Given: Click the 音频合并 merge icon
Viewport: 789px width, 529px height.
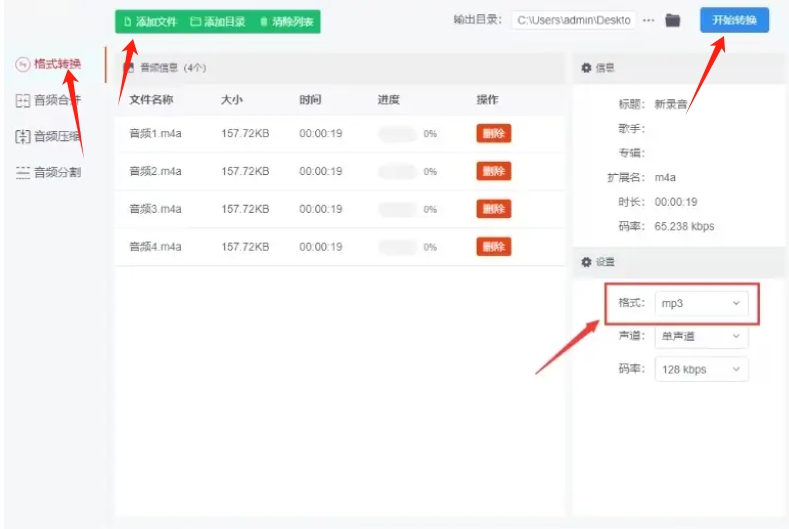Looking at the screenshot, I should click(23, 101).
